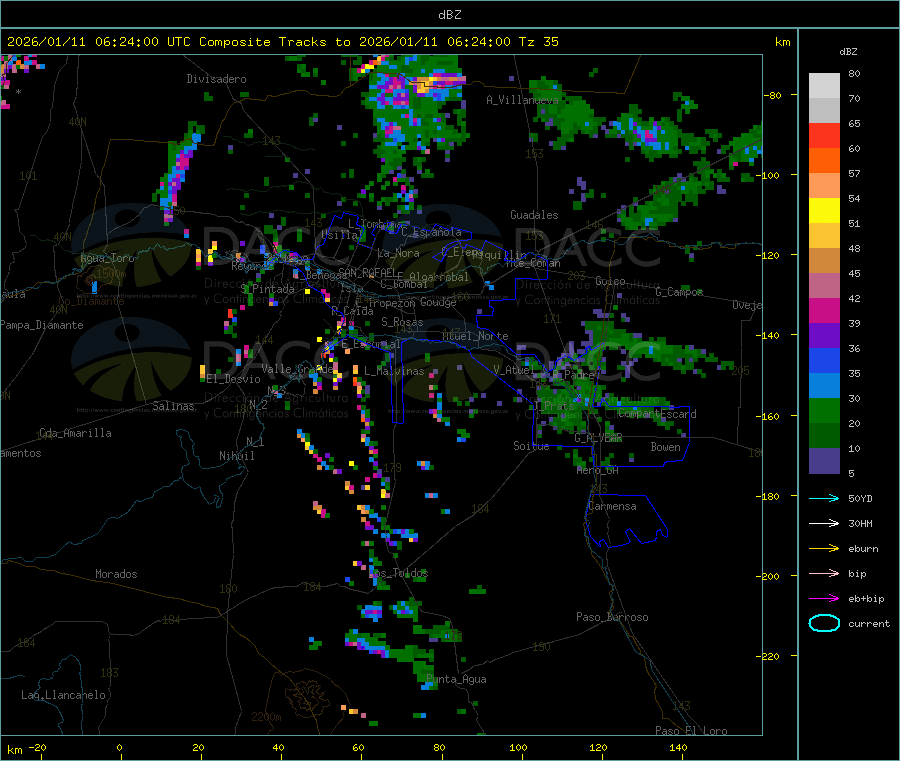The width and height of the screenshot is (900, 761).
Task: Click the timestamp '2026/01/11 06:24:00 UTC' text
Action: pos(99,42)
